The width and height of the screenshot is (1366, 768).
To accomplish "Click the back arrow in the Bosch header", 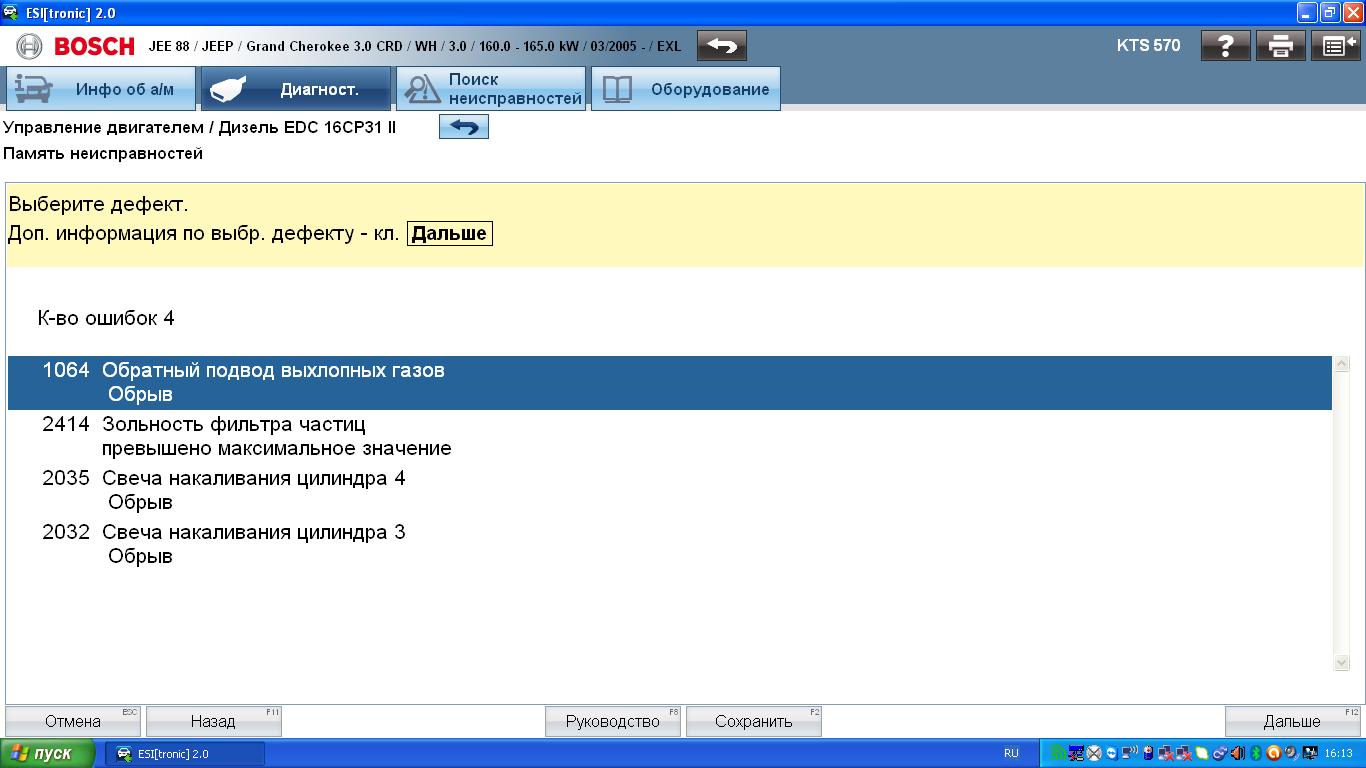I will coord(721,46).
